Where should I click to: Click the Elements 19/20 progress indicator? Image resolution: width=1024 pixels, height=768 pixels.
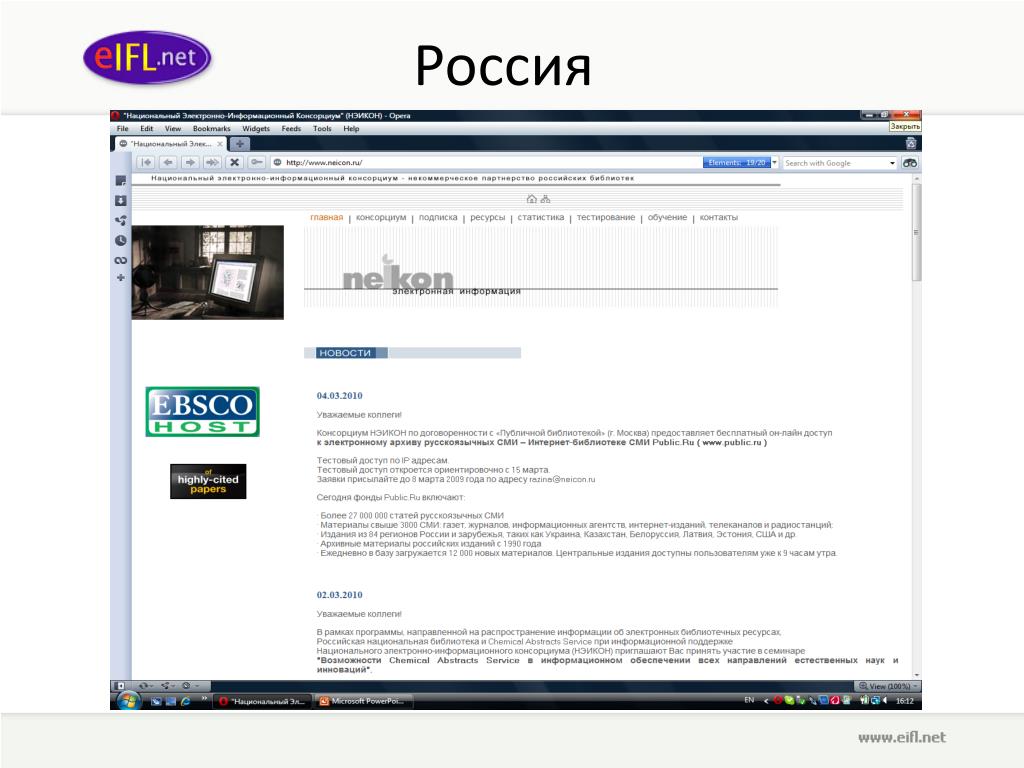pos(737,163)
